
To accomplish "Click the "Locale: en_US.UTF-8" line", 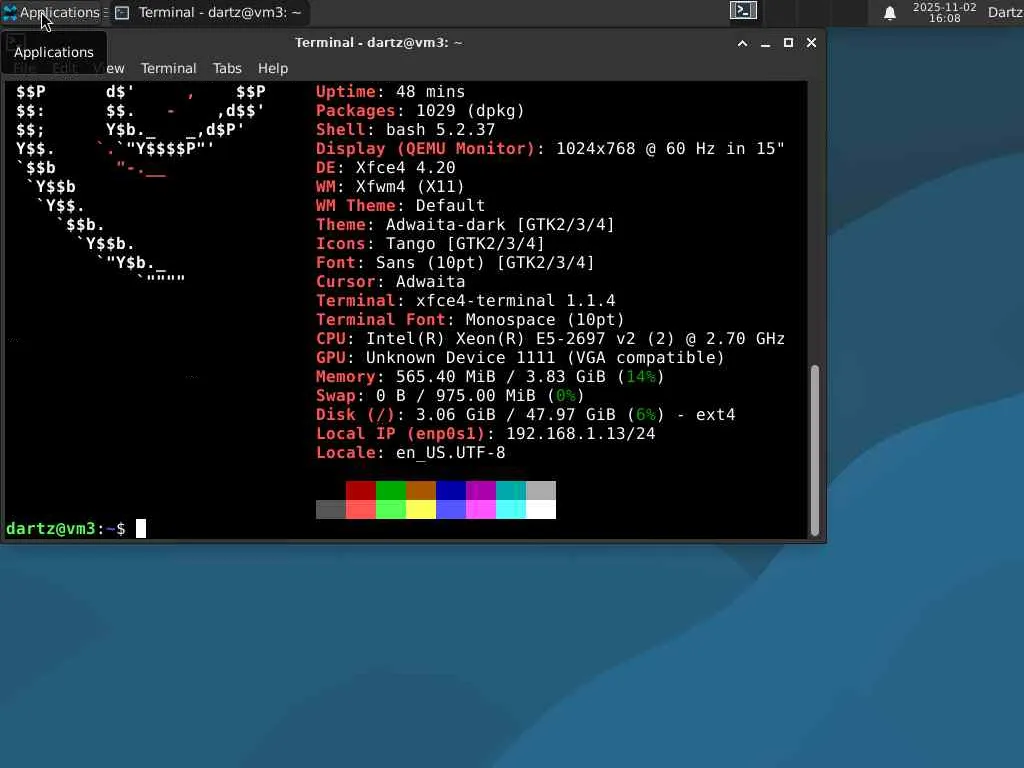I will tap(411, 452).
